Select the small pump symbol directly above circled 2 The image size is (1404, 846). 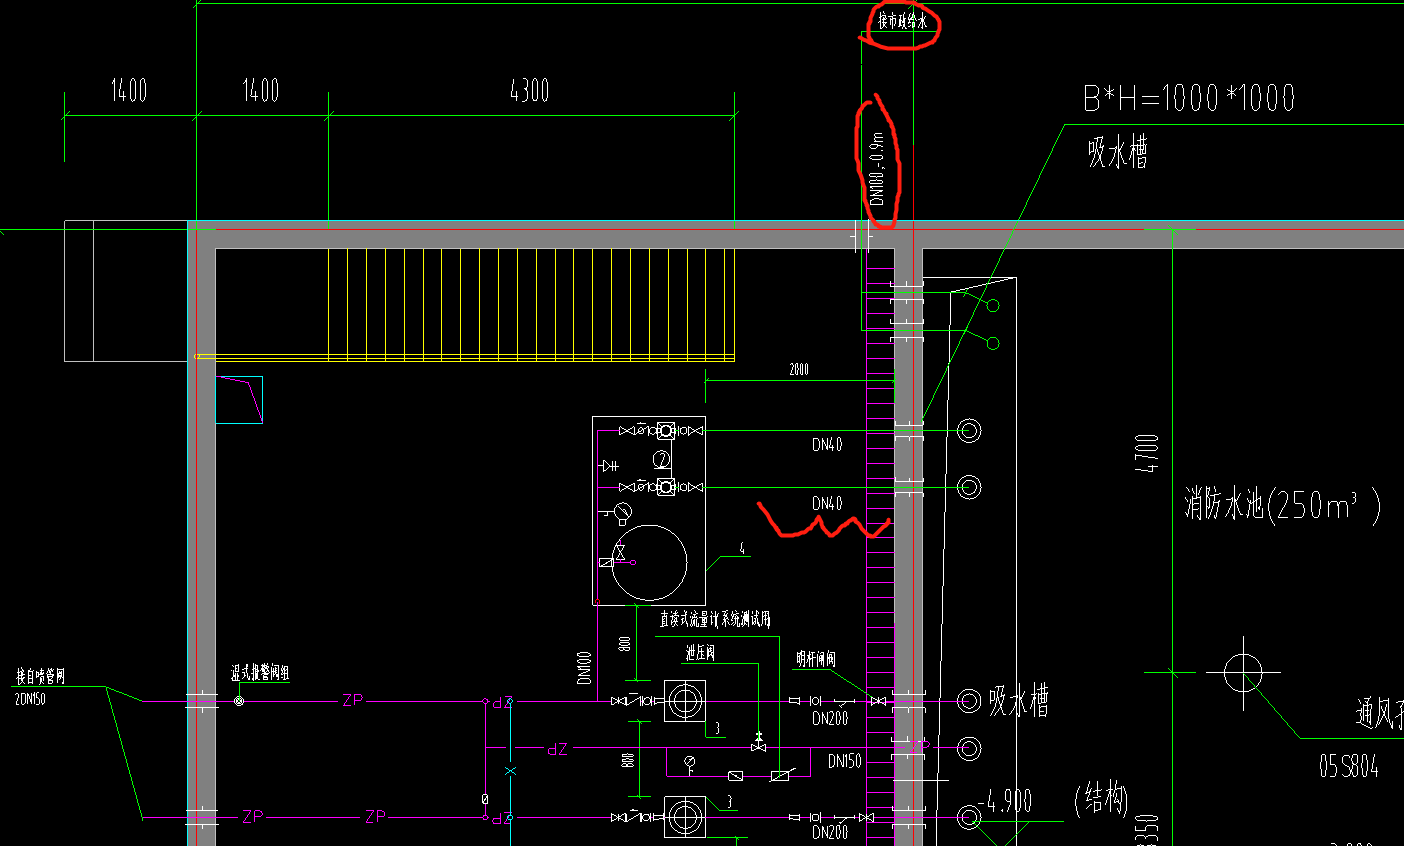coord(666,431)
